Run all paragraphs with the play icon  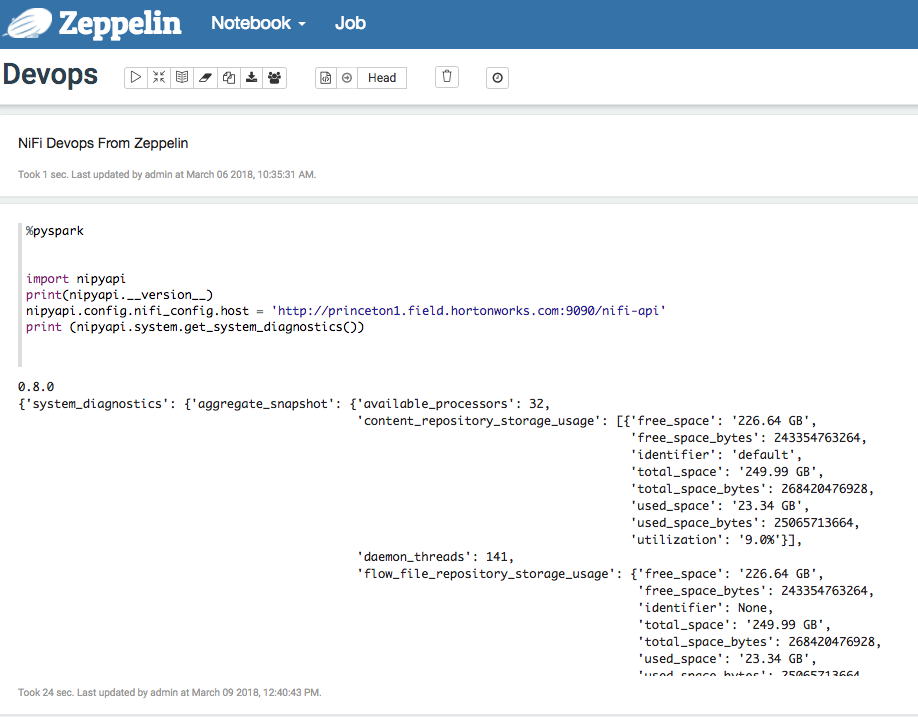point(136,77)
